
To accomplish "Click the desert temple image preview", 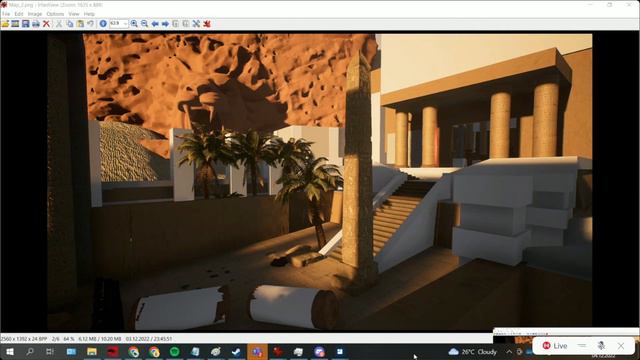I will [x=320, y=182].
